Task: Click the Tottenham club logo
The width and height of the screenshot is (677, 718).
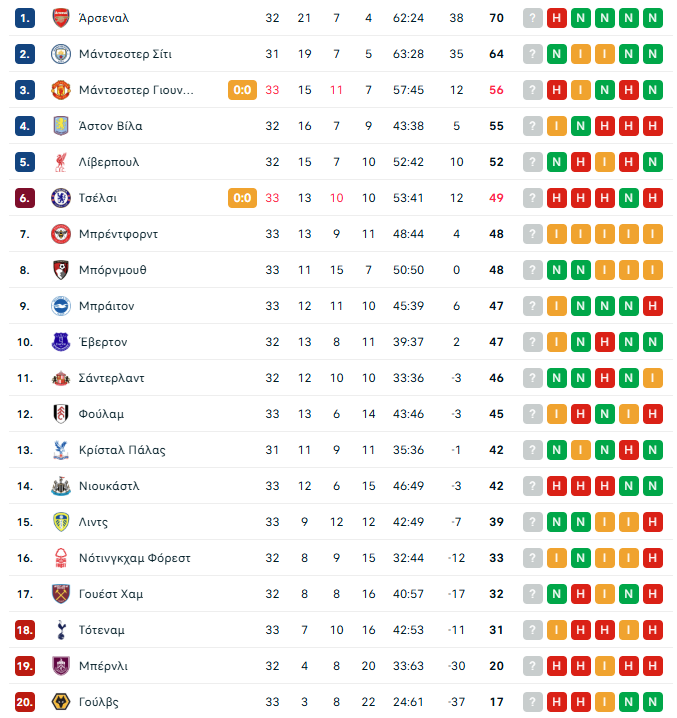Action: point(61,630)
